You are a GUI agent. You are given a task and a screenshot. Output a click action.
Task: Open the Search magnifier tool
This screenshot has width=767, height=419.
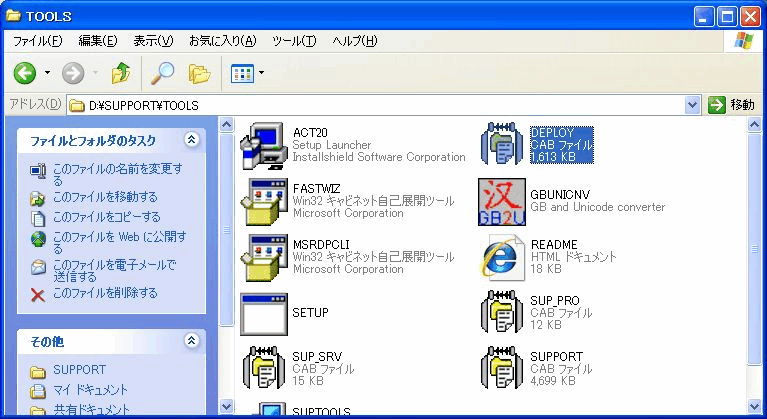point(162,73)
